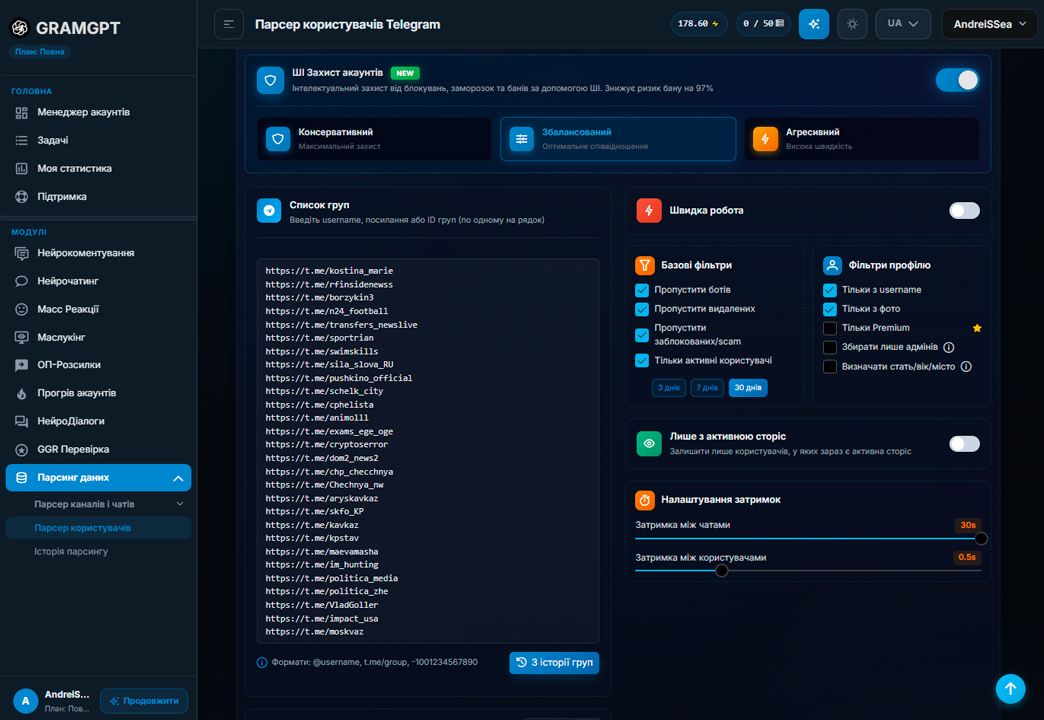The width and height of the screenshot is (1044, 720).
Task: Open Парсер користувачів menu item
Action: coord(99,528)
